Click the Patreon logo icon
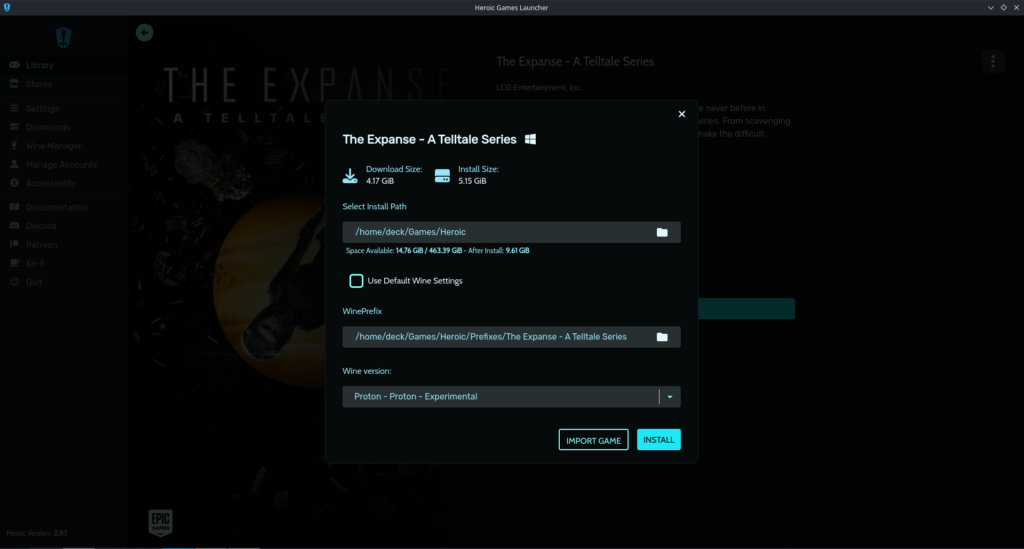The height and width of the screenshot is (549, 1024). (14, 244)
